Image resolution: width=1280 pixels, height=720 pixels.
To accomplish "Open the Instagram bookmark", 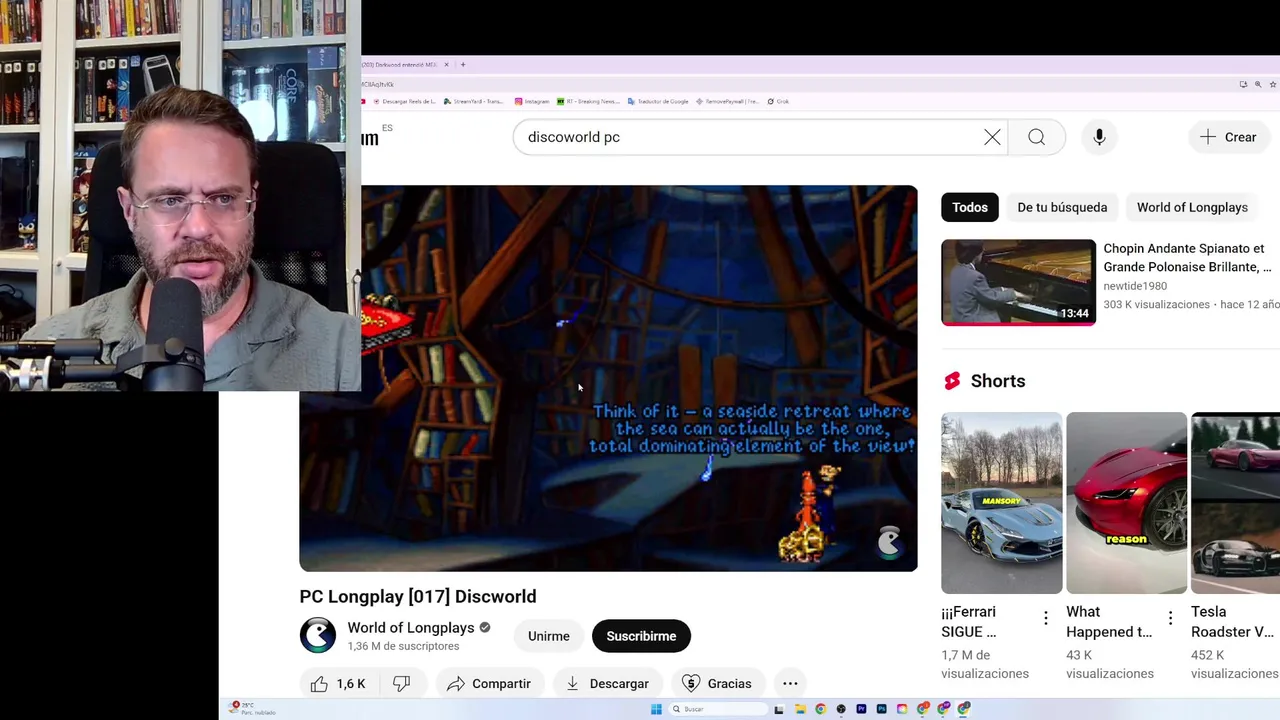I will [x=532, y=101].
